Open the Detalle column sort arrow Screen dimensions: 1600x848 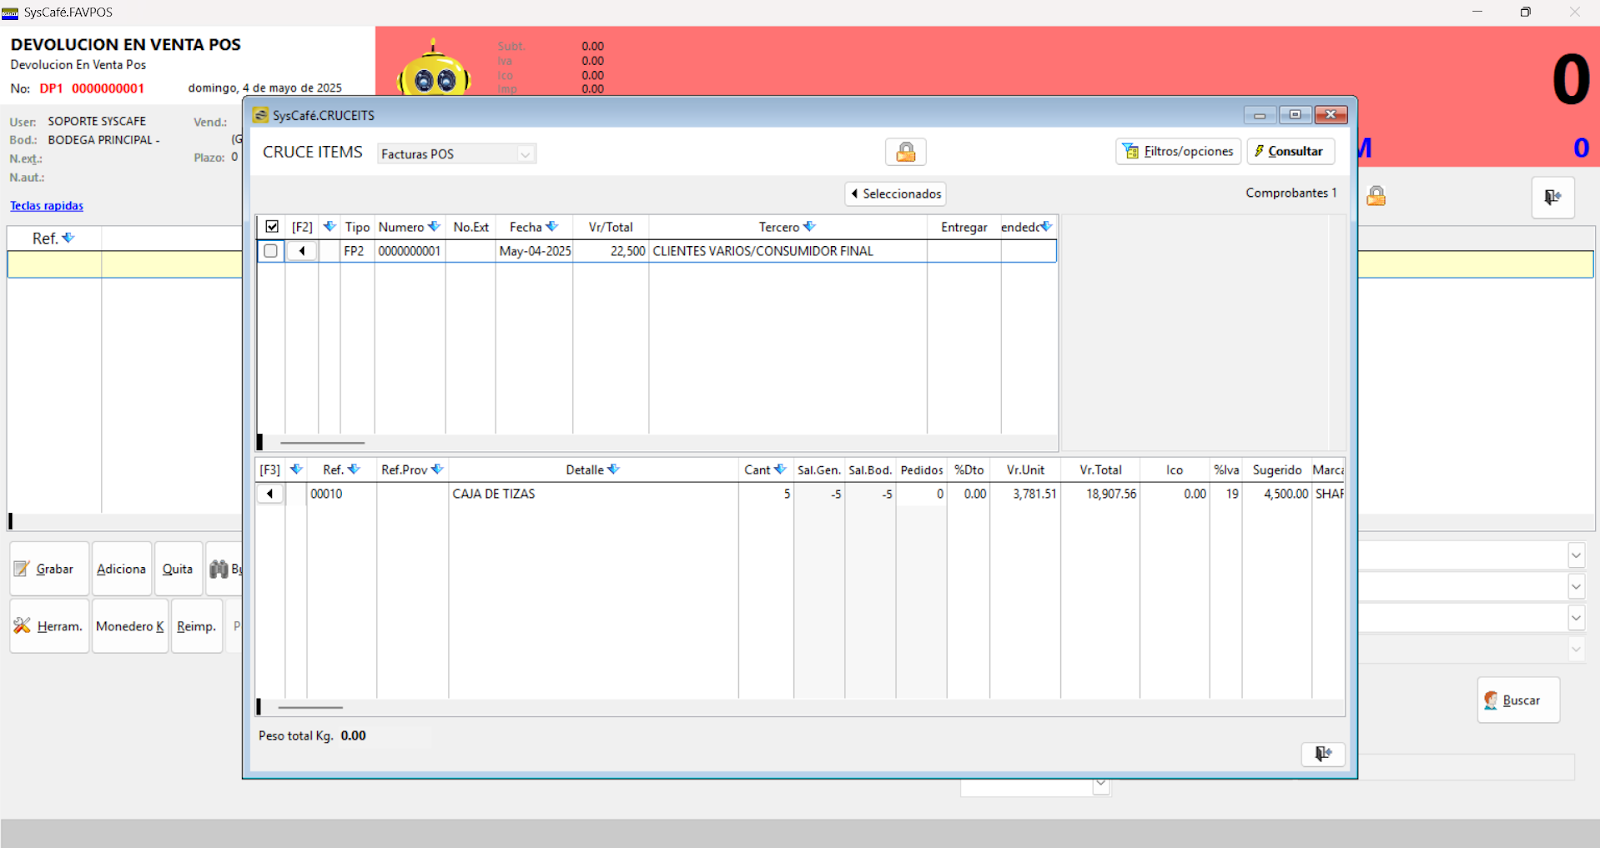click(614, 469)
